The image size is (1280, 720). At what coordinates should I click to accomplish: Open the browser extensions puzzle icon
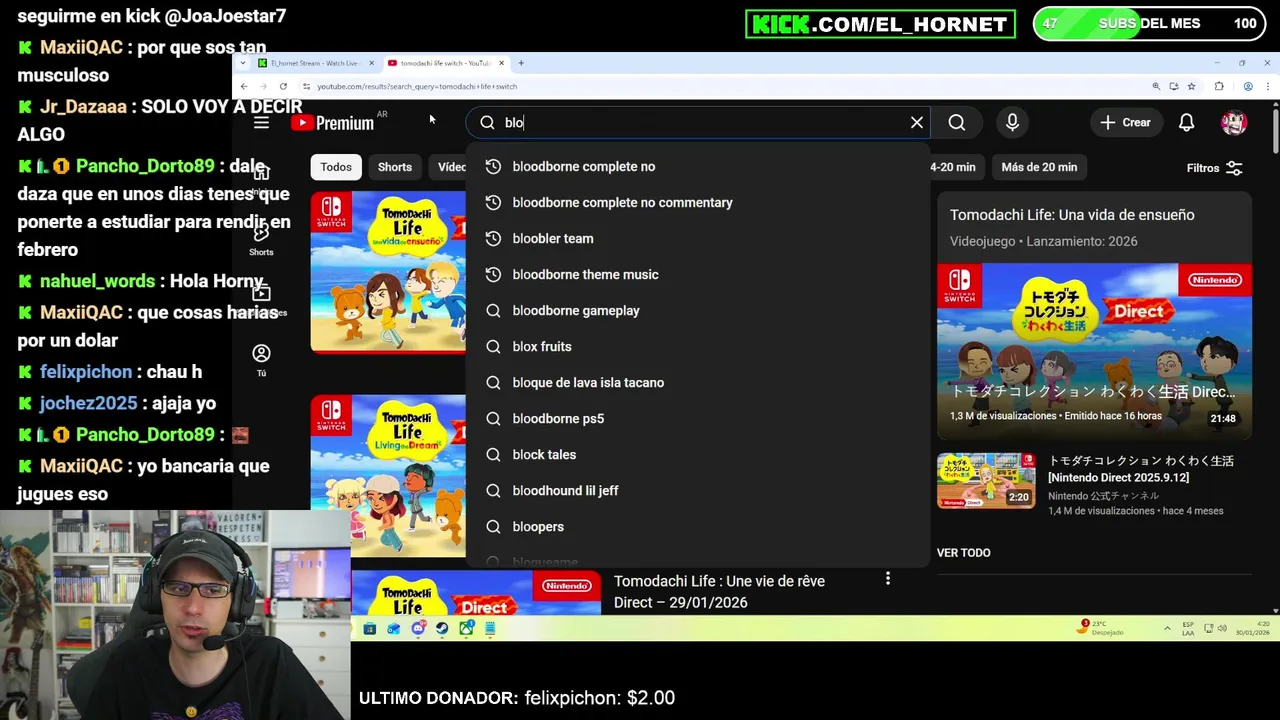1219,86
